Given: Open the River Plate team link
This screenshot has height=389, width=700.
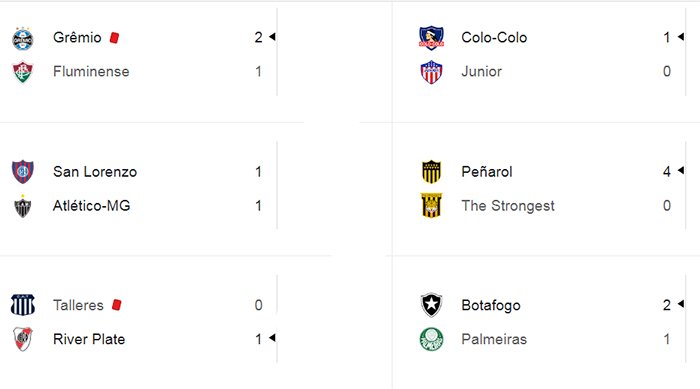Looking at the screenshot, I should point(89,339).
